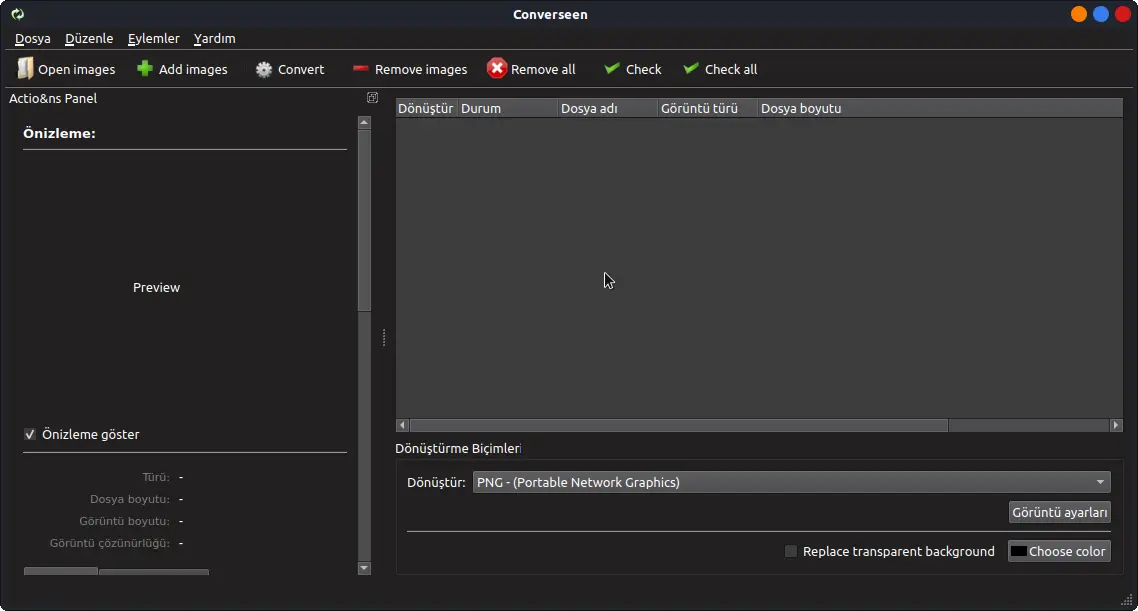
Task: Click Actions Panel scrollbar down arrow
Action: (x=364, y=568)
